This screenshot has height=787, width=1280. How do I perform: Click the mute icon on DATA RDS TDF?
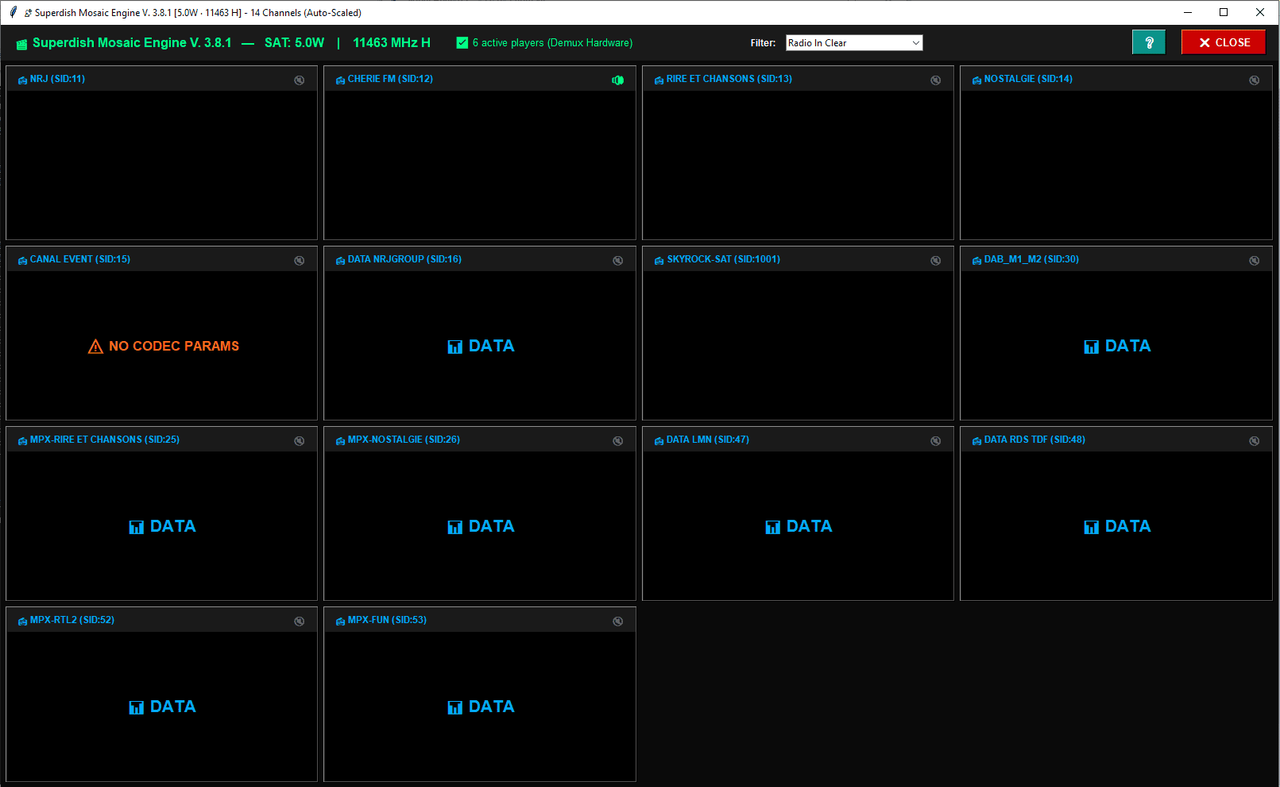pyautogui.click(x=1254, y=441)
